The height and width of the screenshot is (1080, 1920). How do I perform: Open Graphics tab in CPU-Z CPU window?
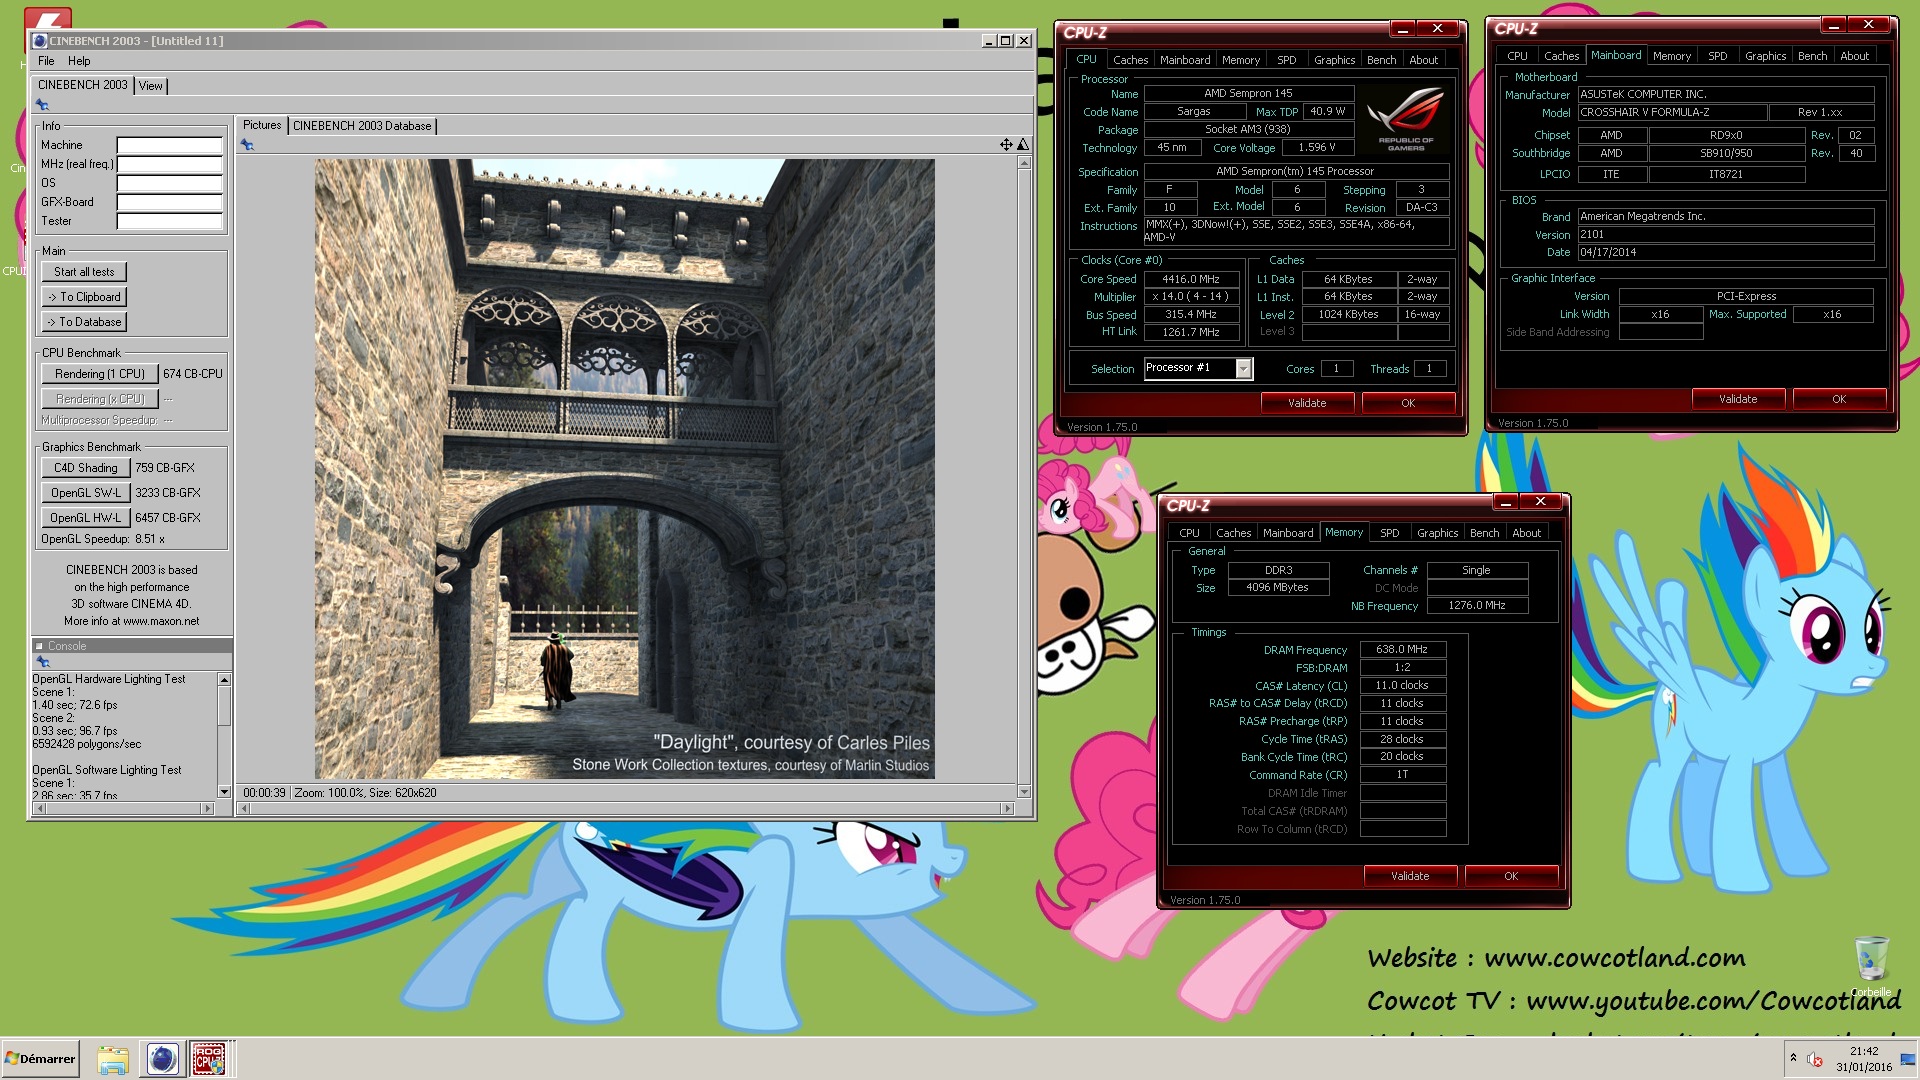[x=1334, y=60]
